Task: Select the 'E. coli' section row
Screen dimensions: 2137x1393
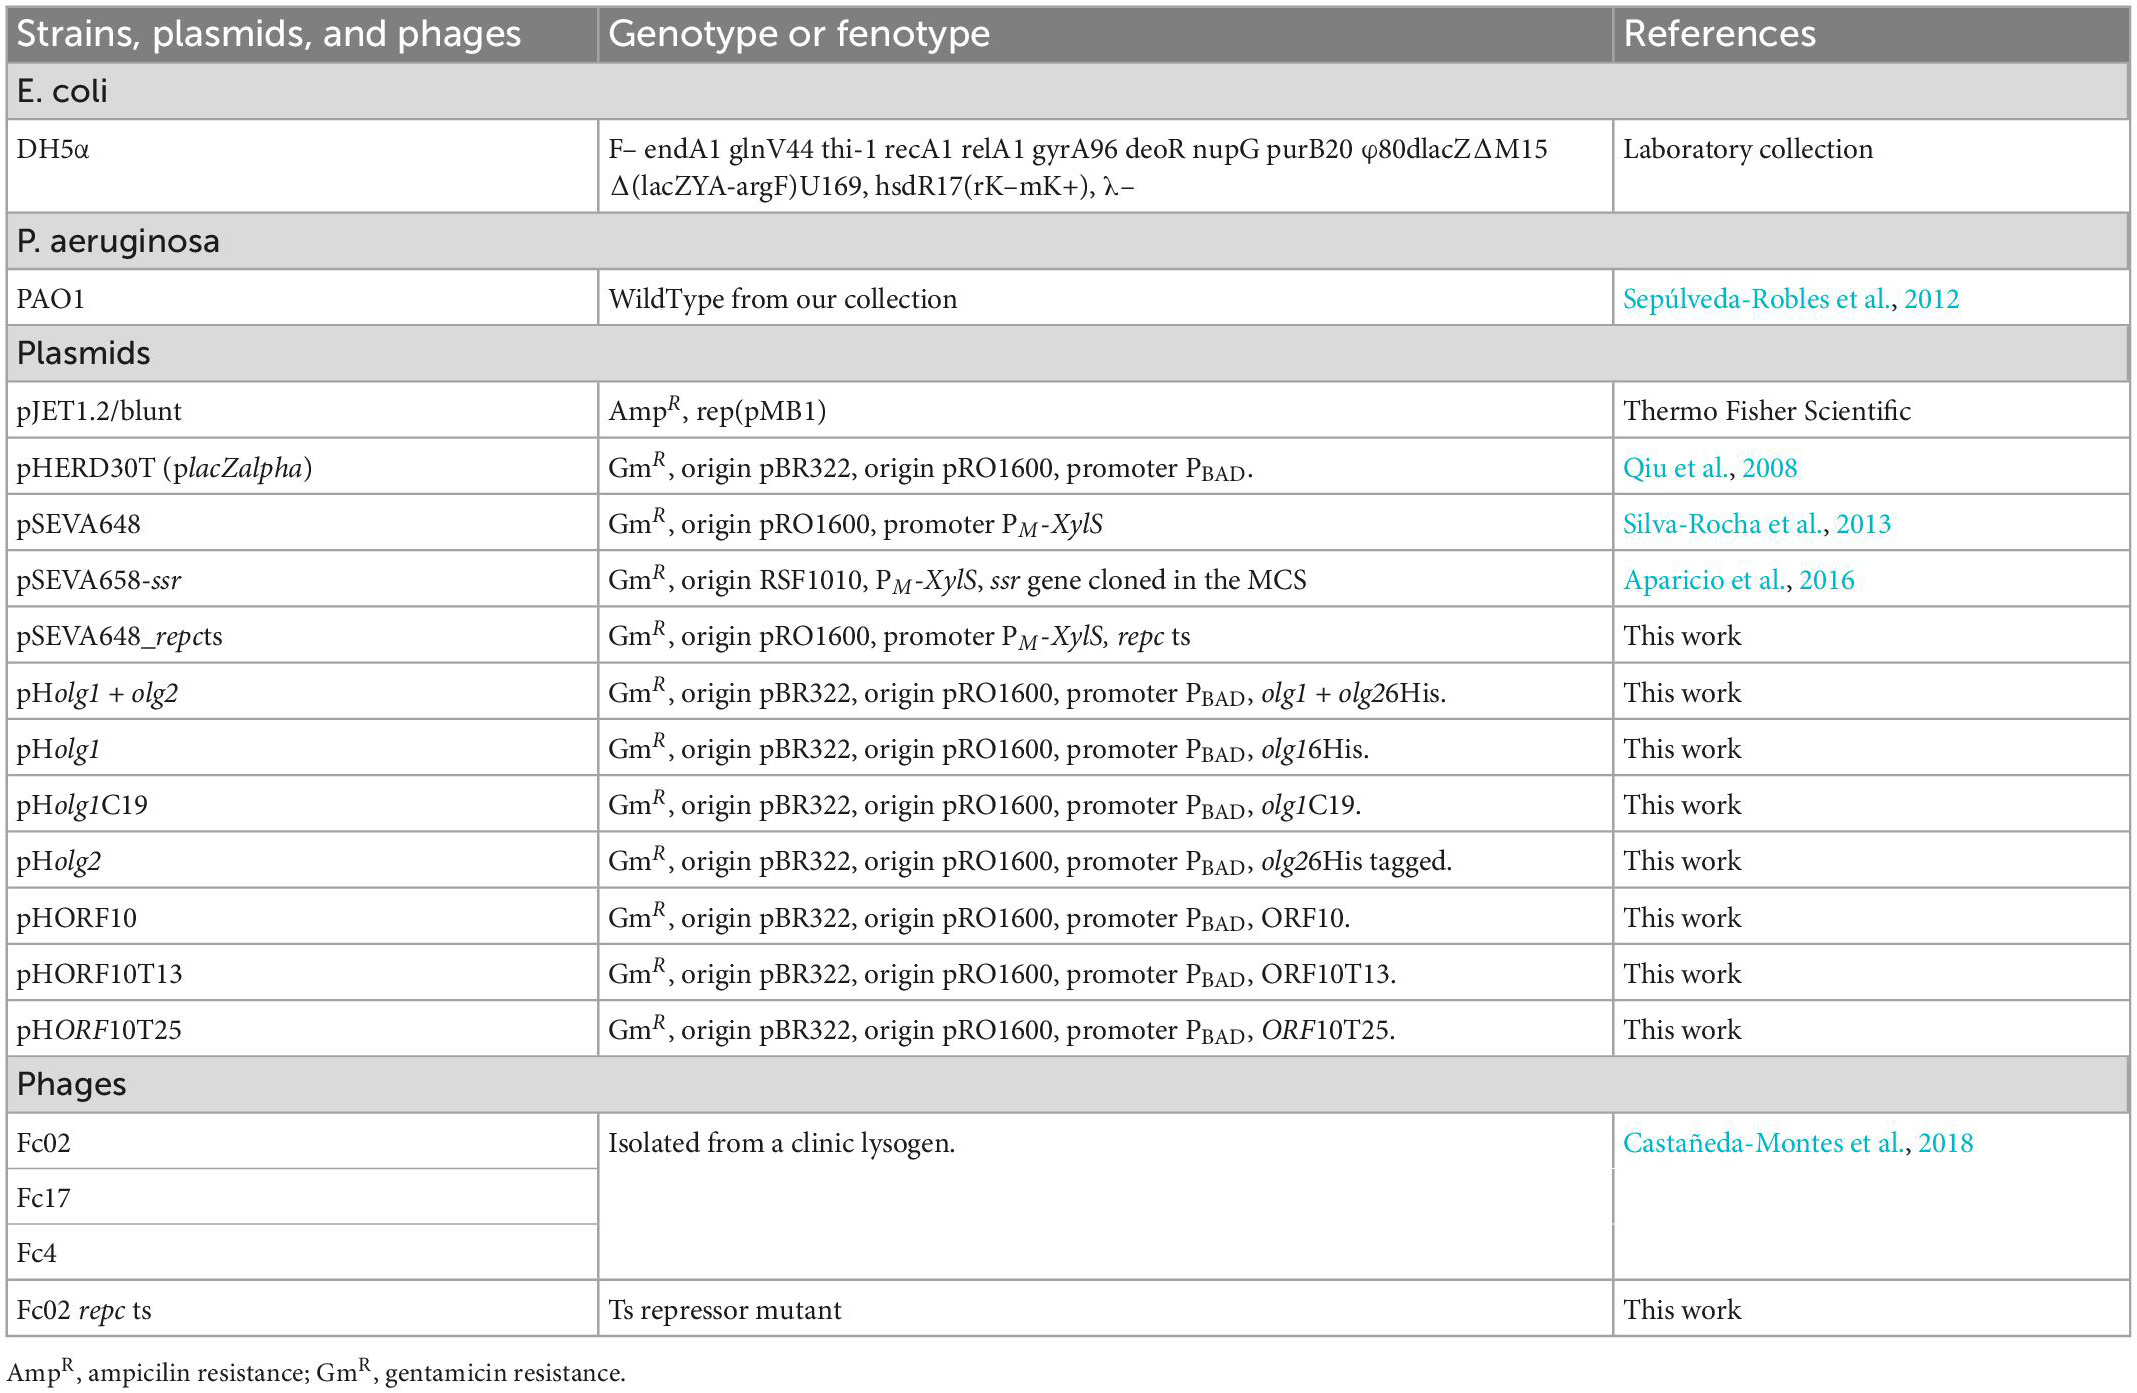Action: 1067,91
